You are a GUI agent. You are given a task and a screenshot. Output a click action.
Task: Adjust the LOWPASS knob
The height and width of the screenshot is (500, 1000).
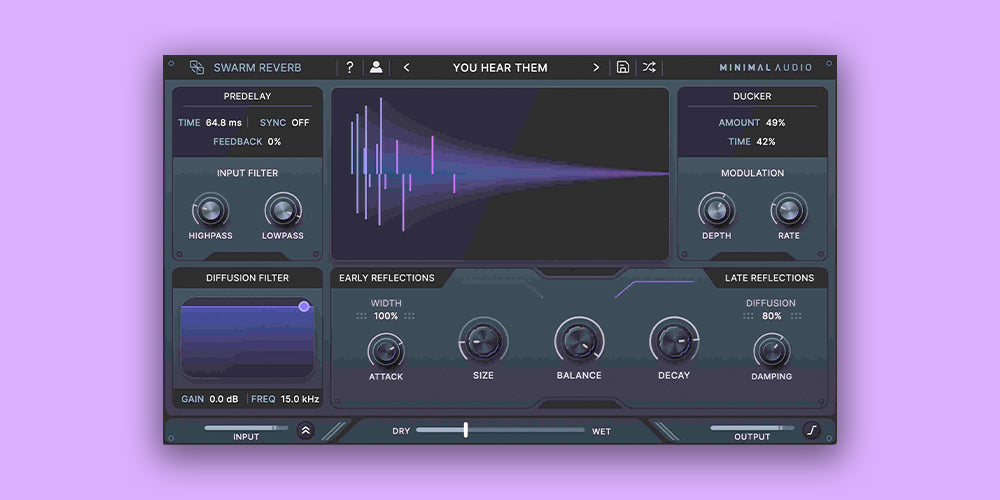tap(283, 210)
